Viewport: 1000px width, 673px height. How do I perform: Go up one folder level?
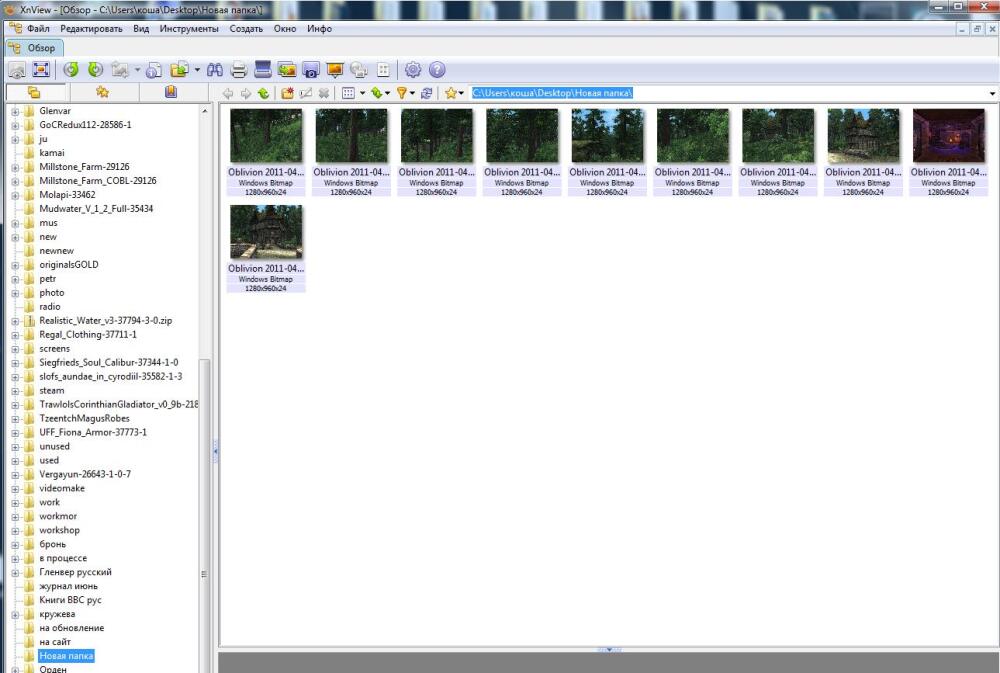[263, 94]
